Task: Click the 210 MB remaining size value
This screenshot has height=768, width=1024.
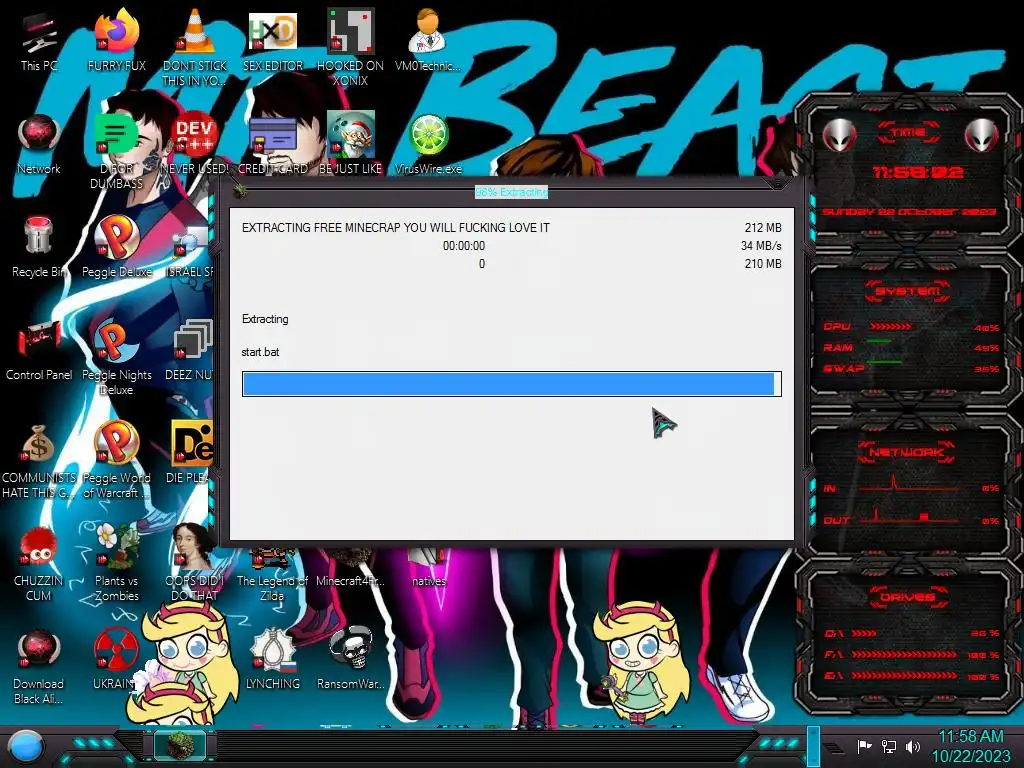Action: coord(763,264)
